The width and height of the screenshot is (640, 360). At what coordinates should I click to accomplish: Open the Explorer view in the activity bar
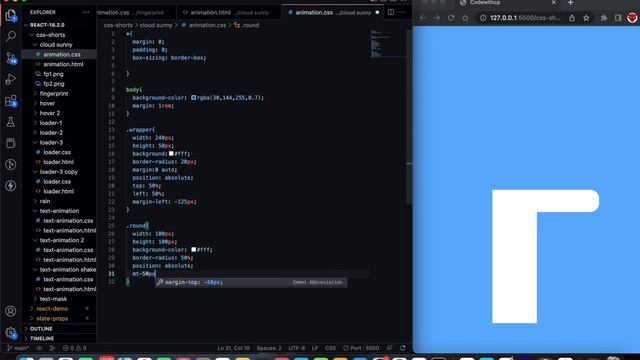point(11,15)
